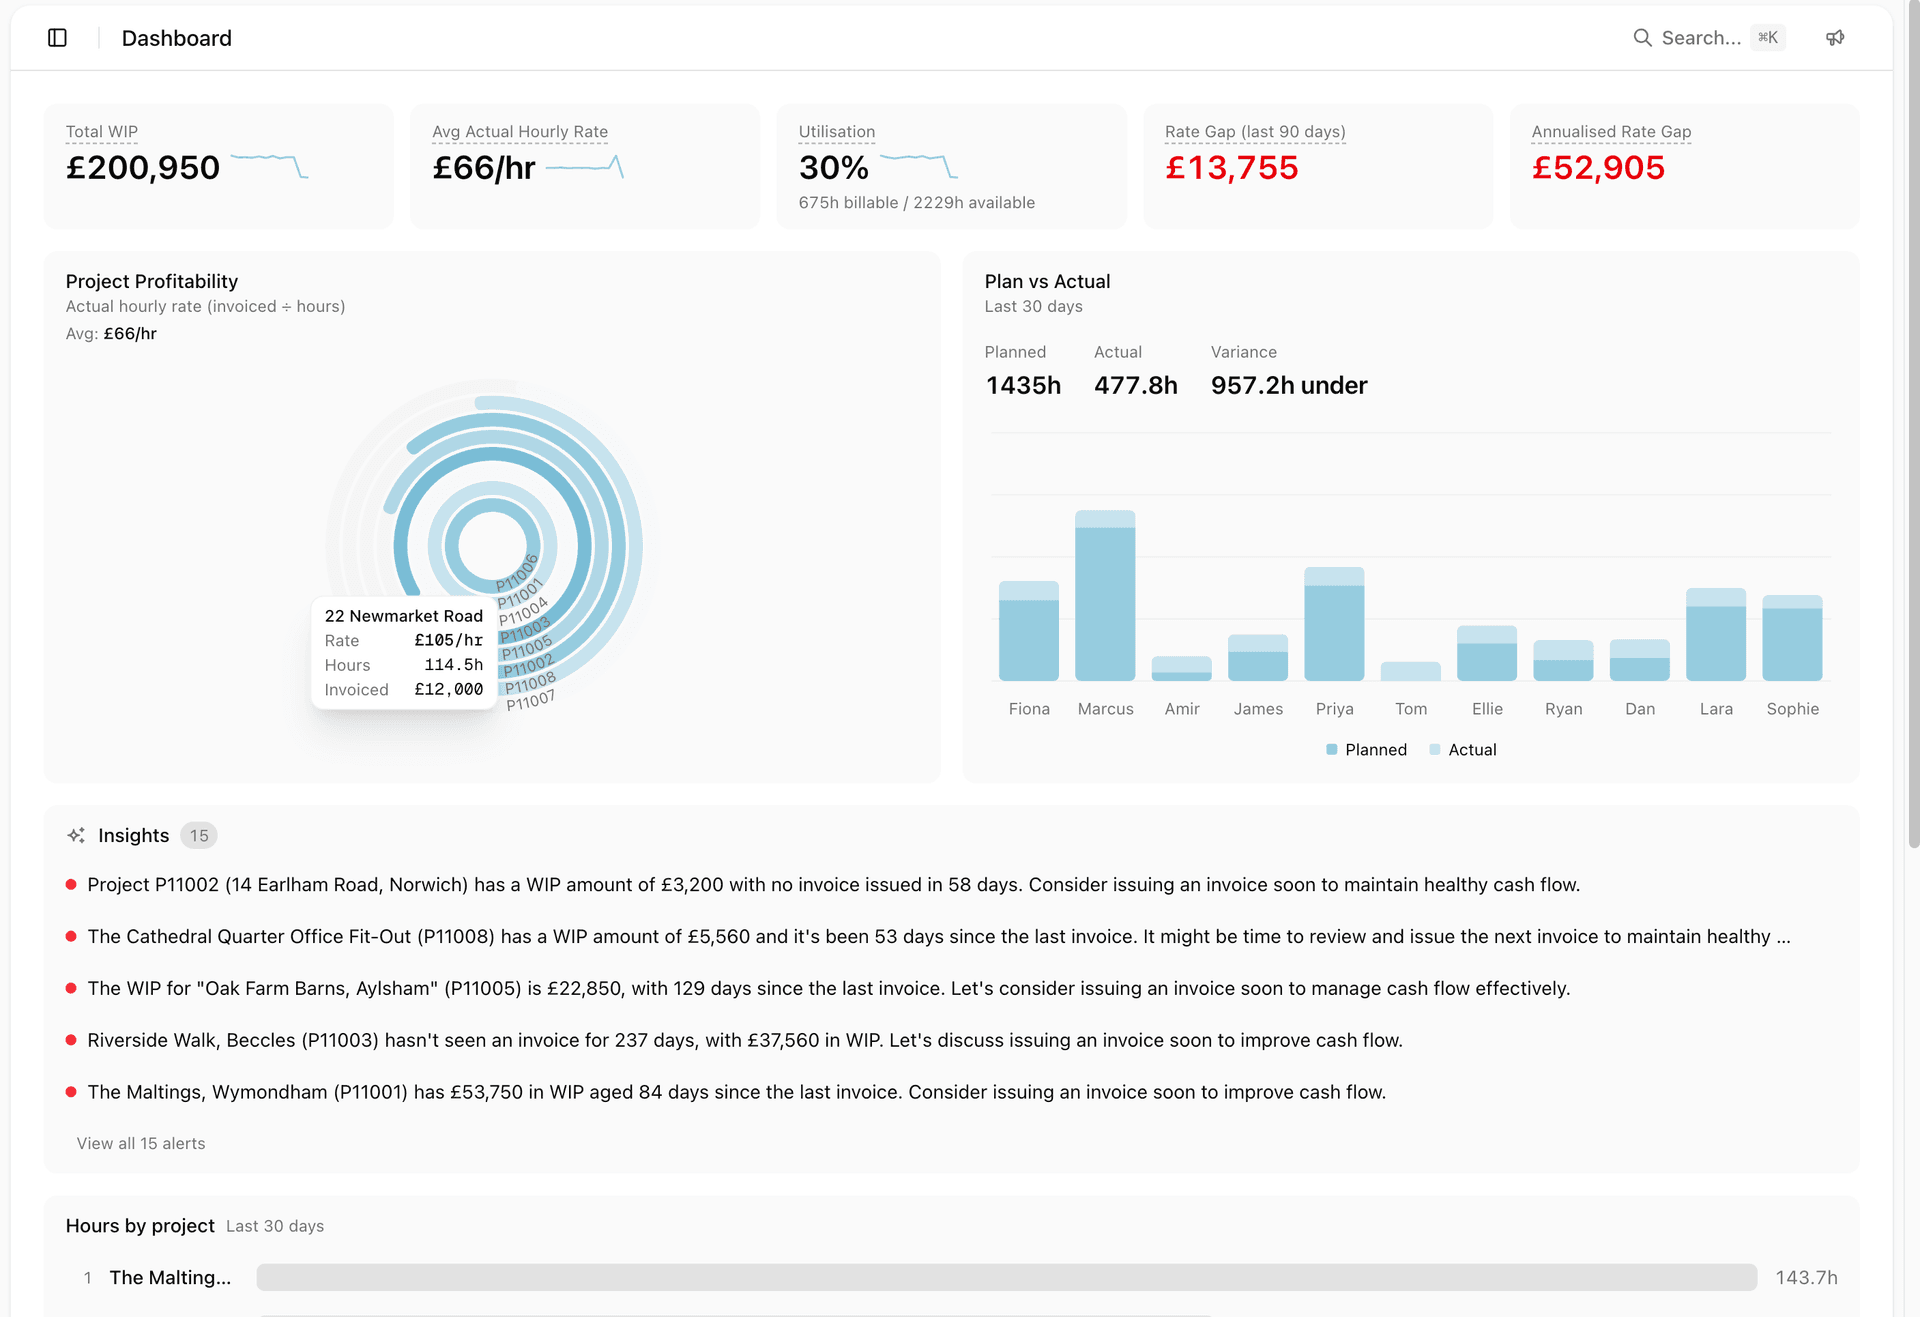The image size is (1920, 1317).
Task: Click the Total WIP sparkline
Action: (x=268, y=166)
